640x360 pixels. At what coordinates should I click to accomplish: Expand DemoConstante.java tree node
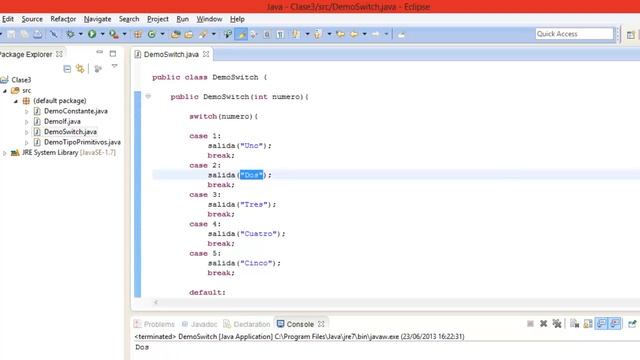pyautogui.click(x=27, y=111)
